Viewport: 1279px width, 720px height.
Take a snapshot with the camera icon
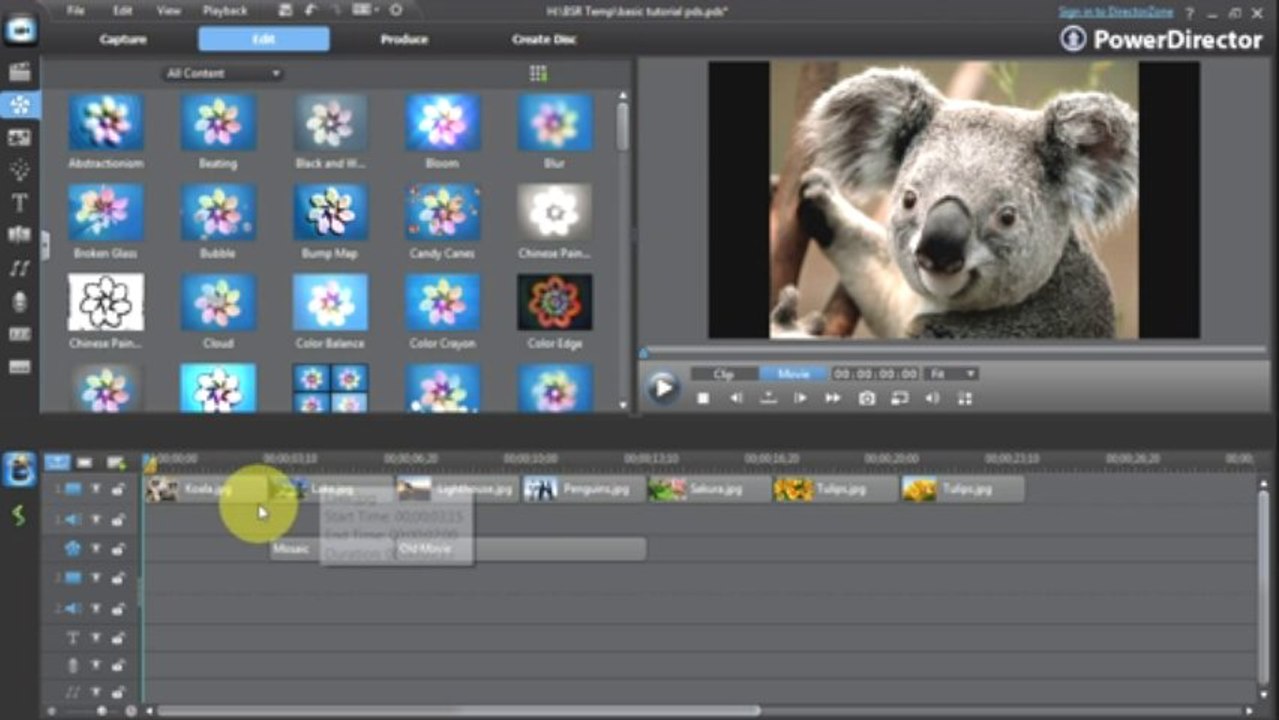[867, 398]
